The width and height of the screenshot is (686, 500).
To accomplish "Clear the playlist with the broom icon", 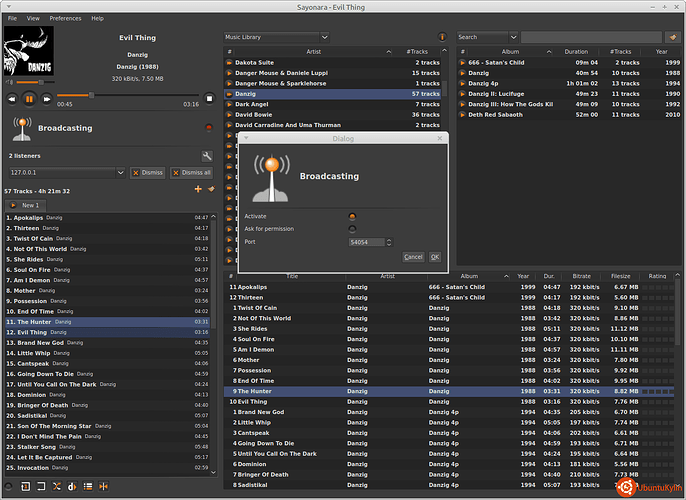I will 211,189.
